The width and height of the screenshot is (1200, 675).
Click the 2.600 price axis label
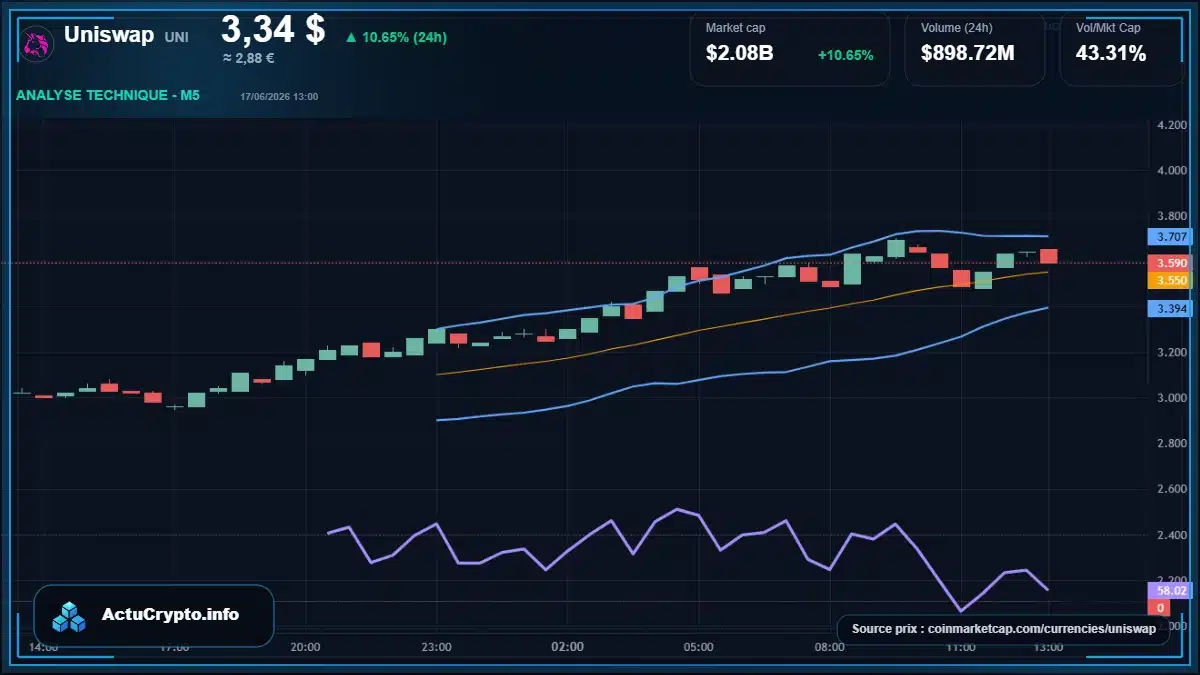[x=1171, y=489]
